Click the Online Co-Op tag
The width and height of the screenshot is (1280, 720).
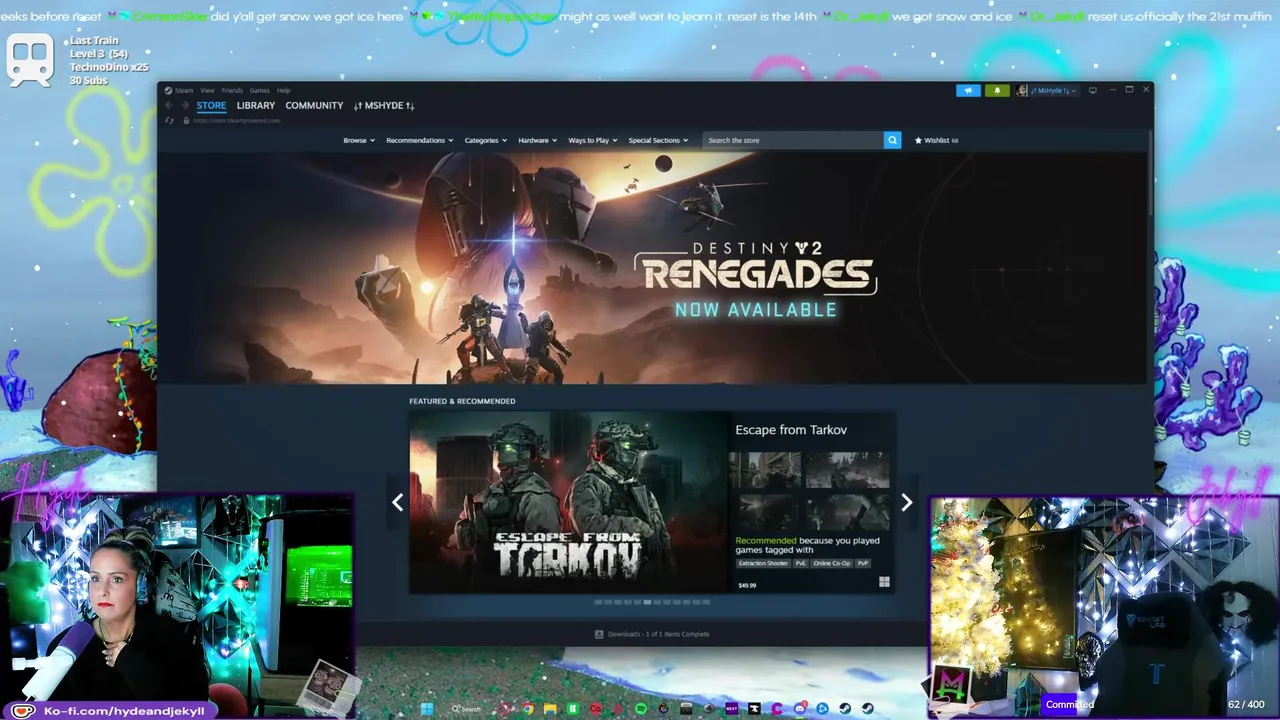pos(831,563)
